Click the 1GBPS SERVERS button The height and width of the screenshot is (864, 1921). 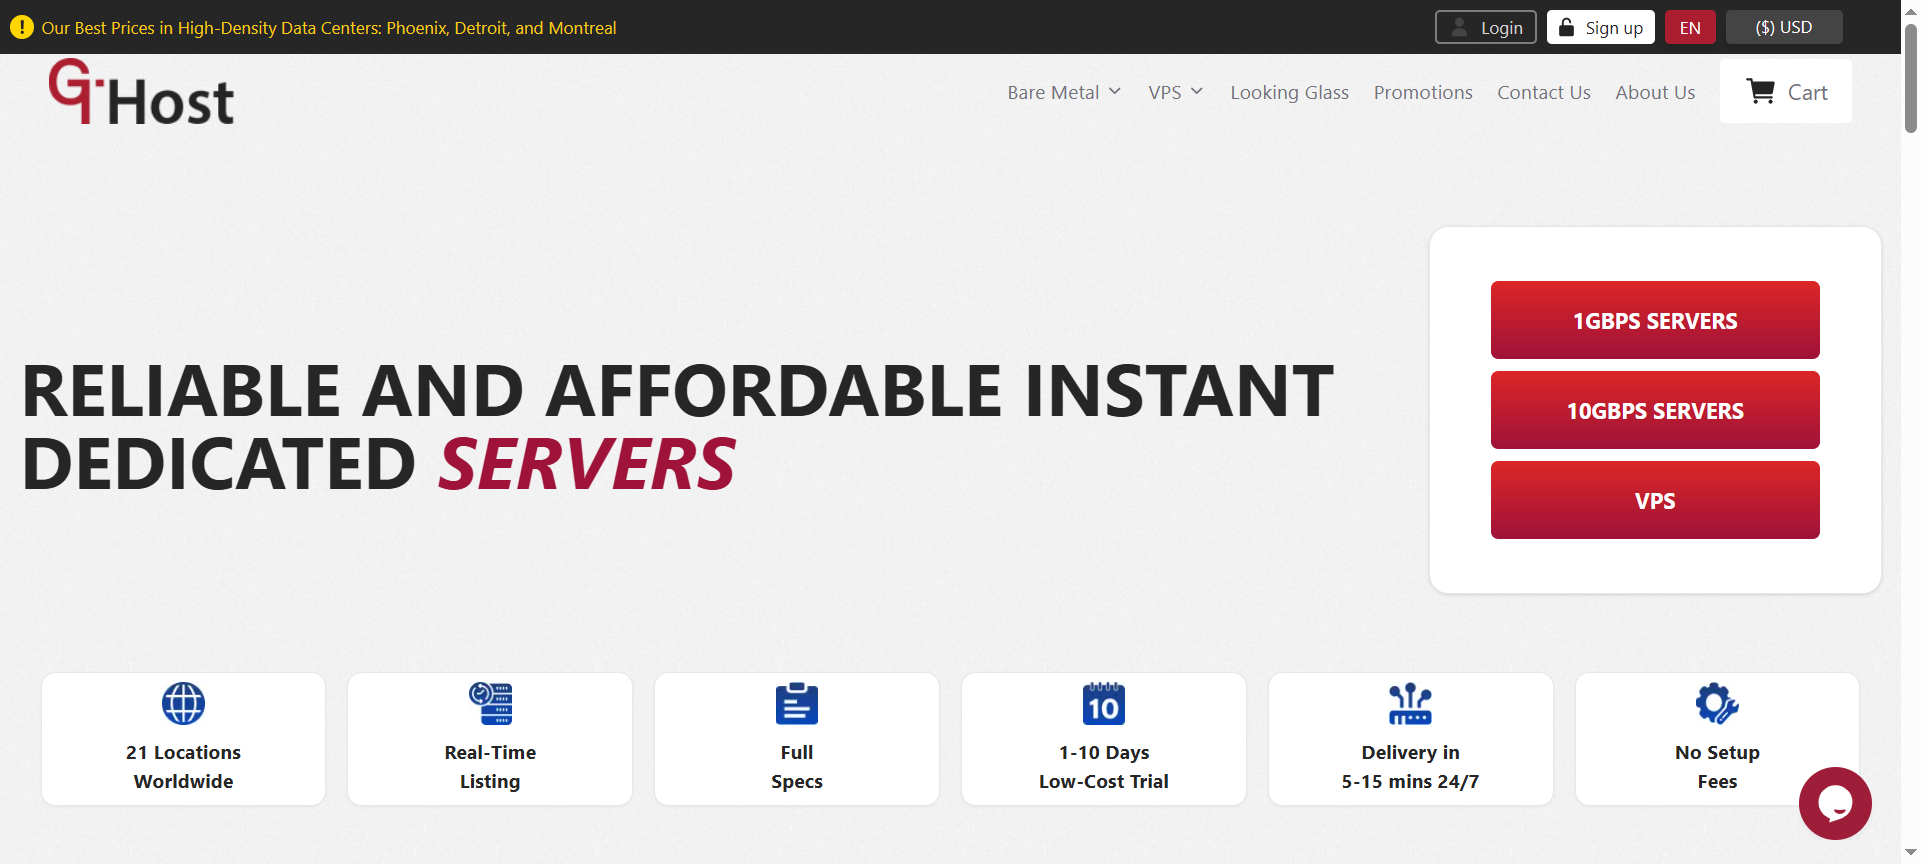click(x=1654, y=320)
